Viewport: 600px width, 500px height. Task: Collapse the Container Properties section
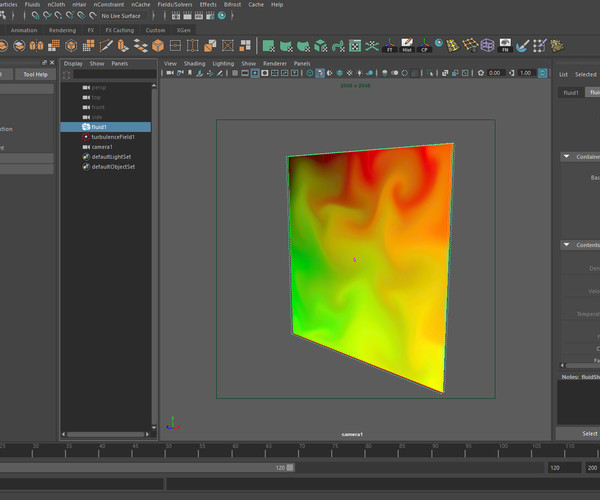[567, 156]
